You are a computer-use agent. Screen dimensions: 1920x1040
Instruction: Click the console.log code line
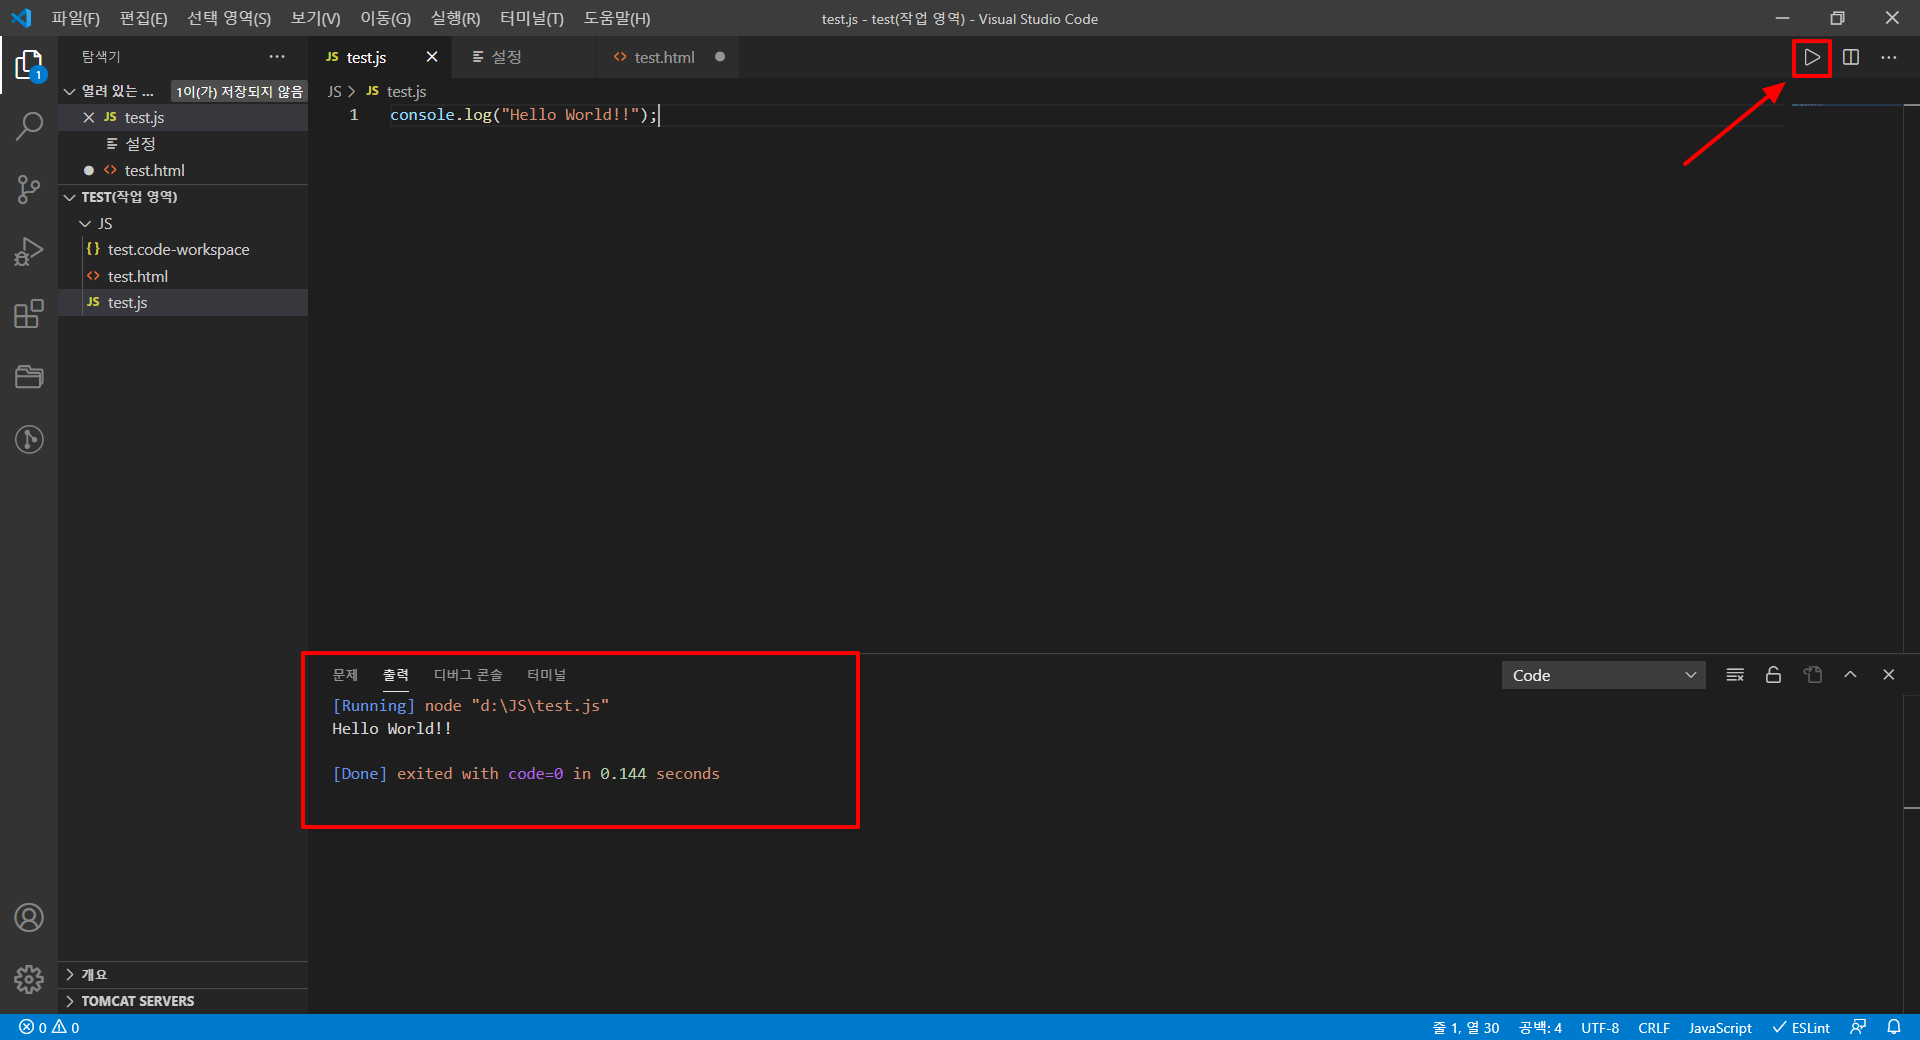[x=524, y=115]
